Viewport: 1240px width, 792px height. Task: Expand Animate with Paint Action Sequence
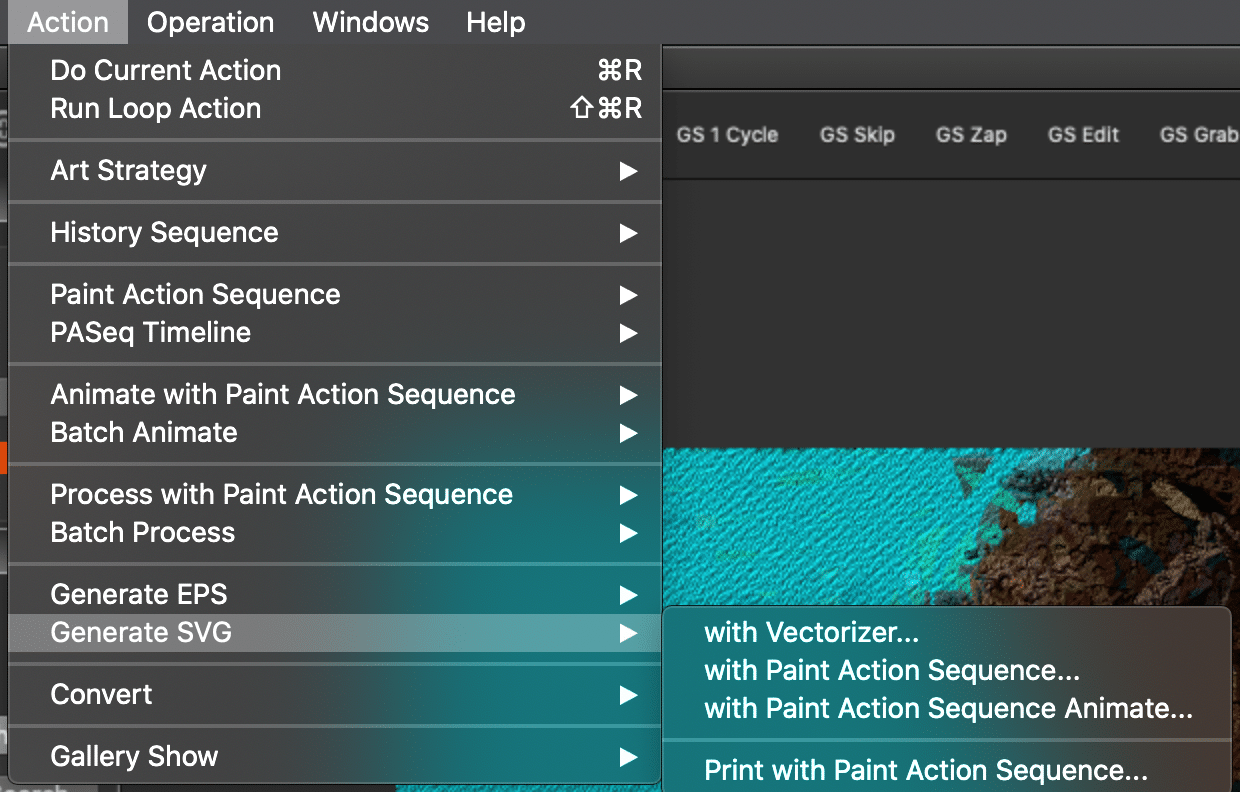point(335,395)
